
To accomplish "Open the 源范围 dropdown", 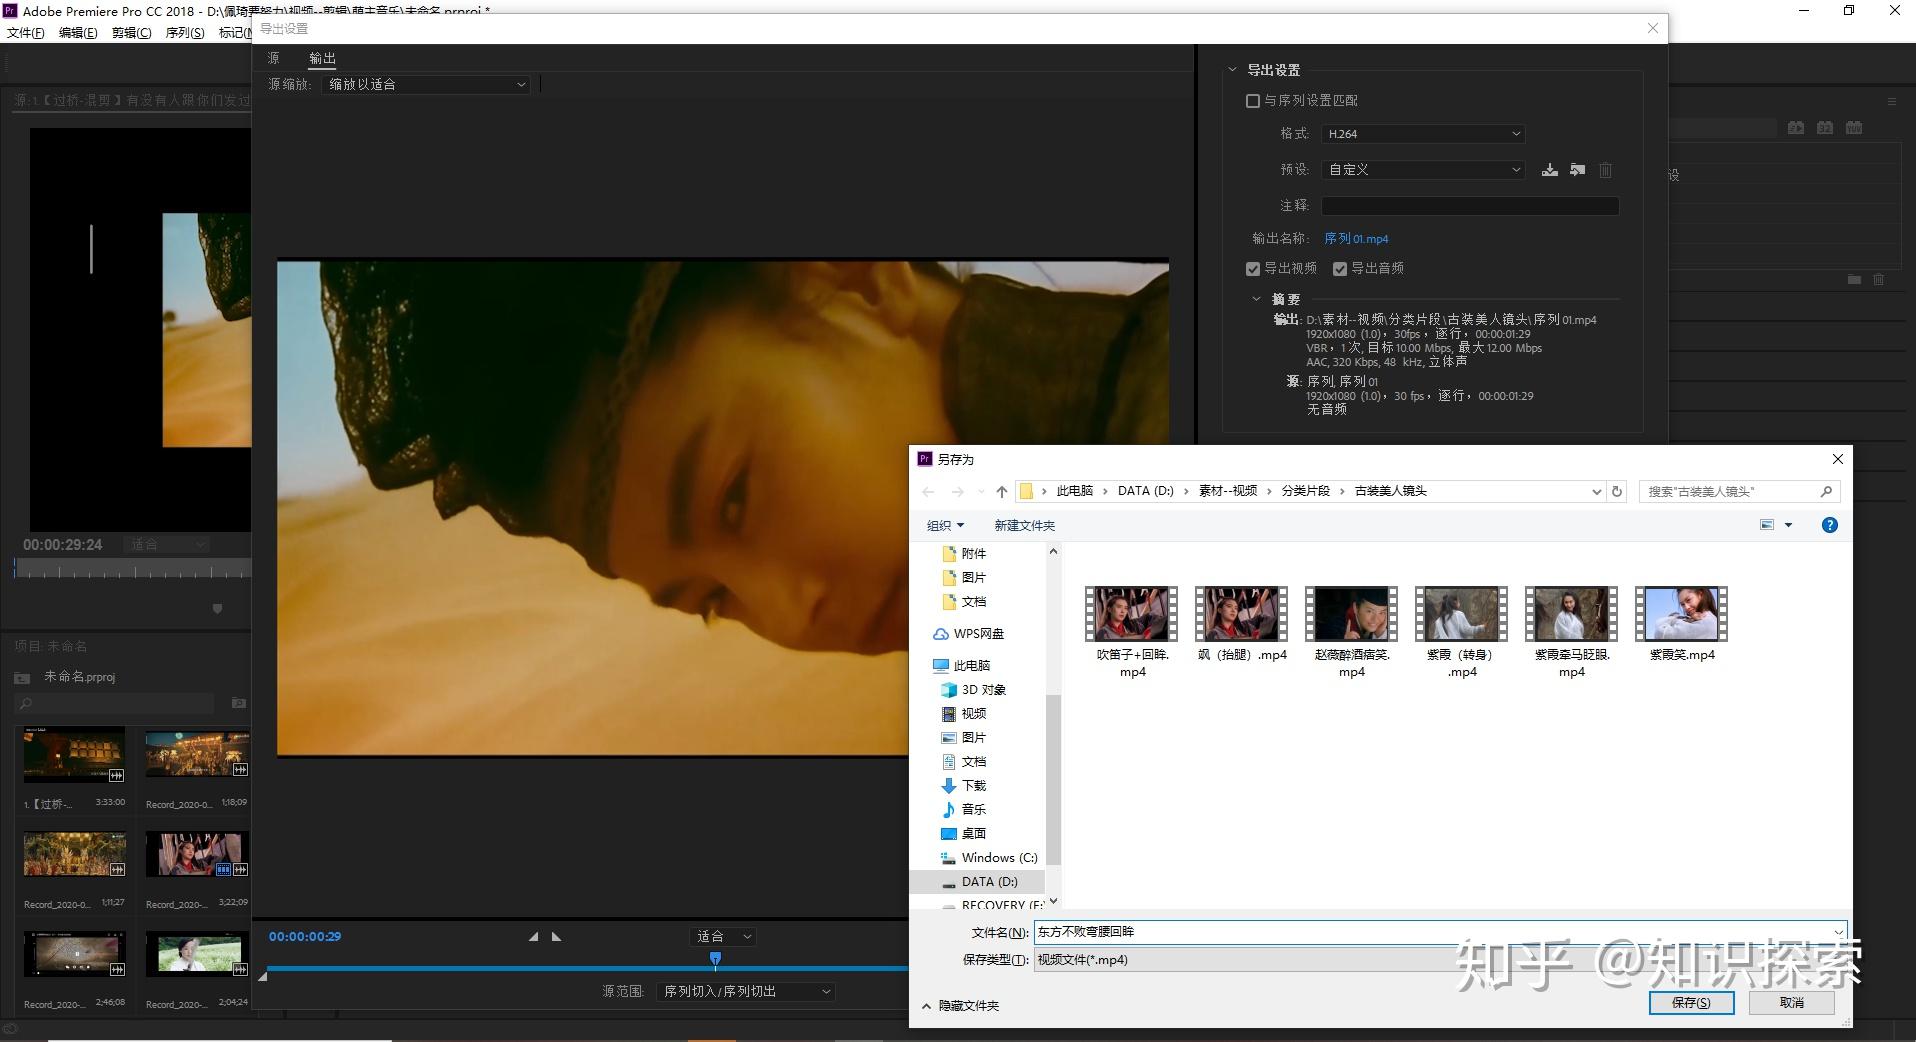I will click(x=746, y=992).
